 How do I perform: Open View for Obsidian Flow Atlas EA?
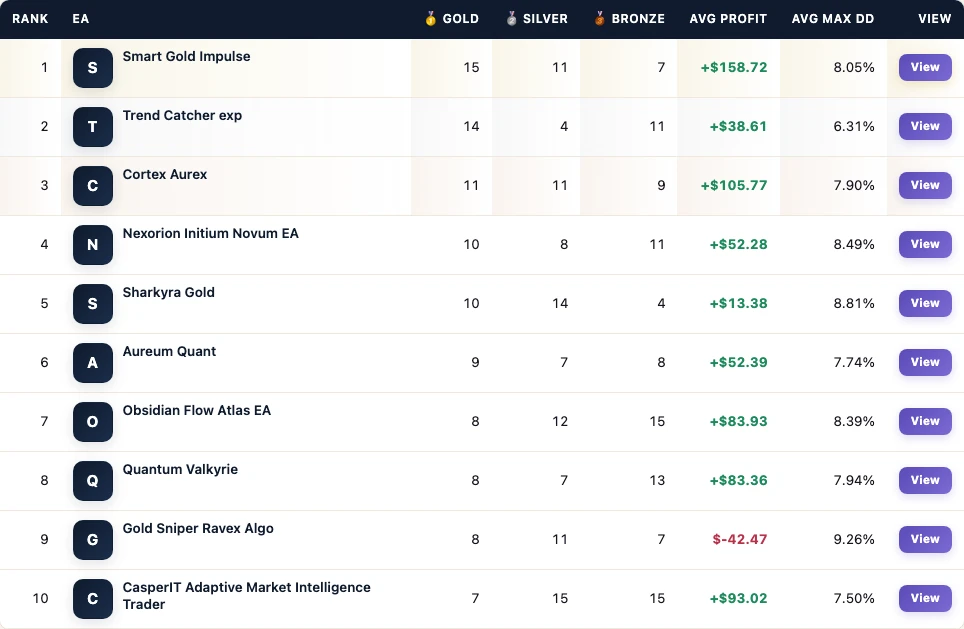pyautogui.click(x=925, y=421)
